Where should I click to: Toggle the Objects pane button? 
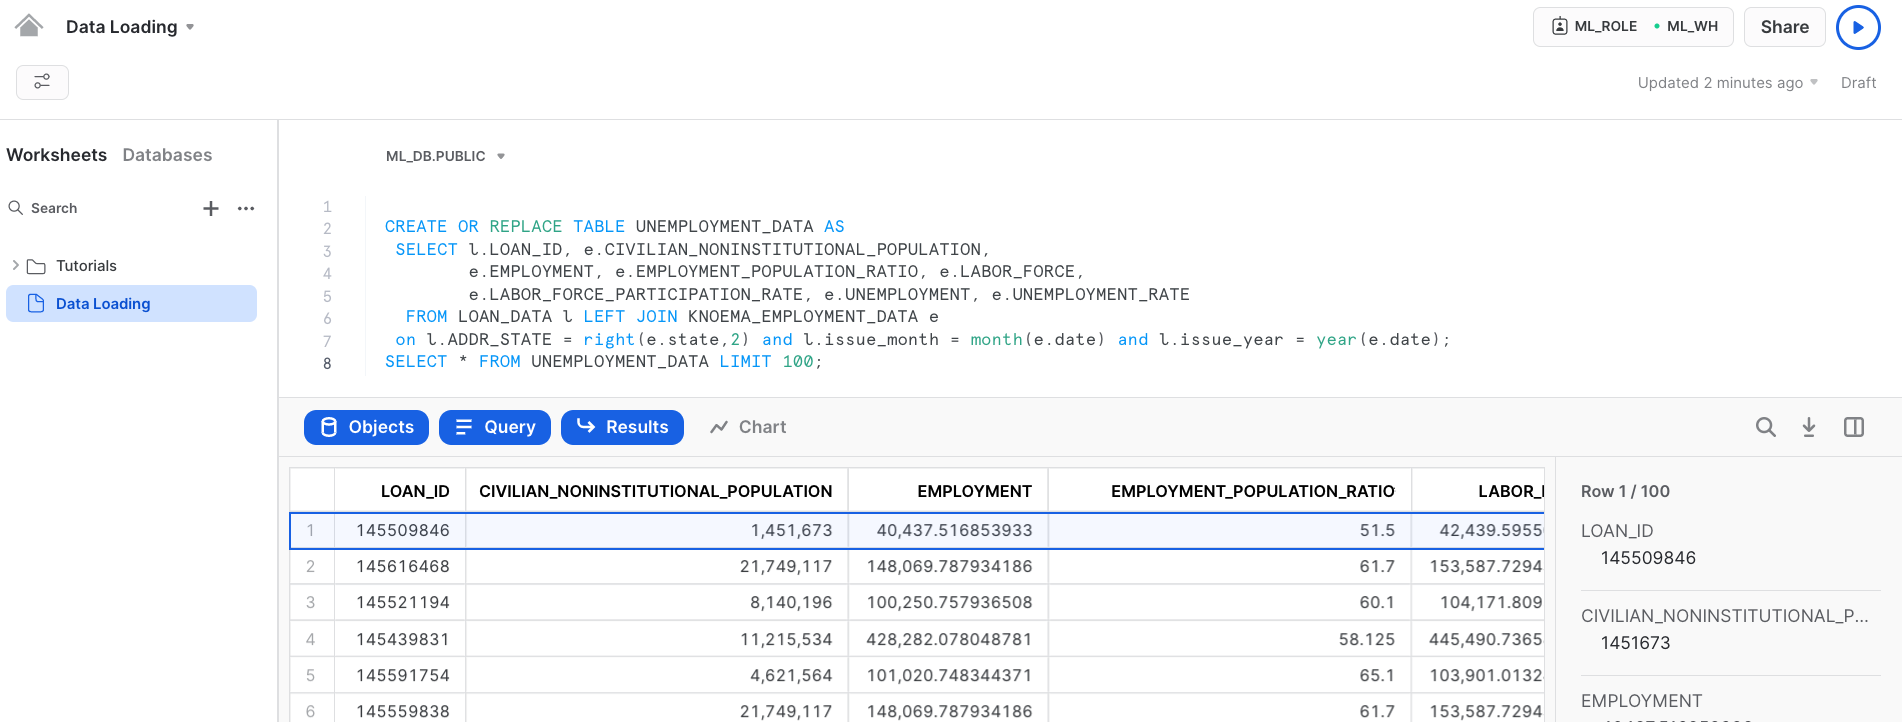(x=366, y=427)
